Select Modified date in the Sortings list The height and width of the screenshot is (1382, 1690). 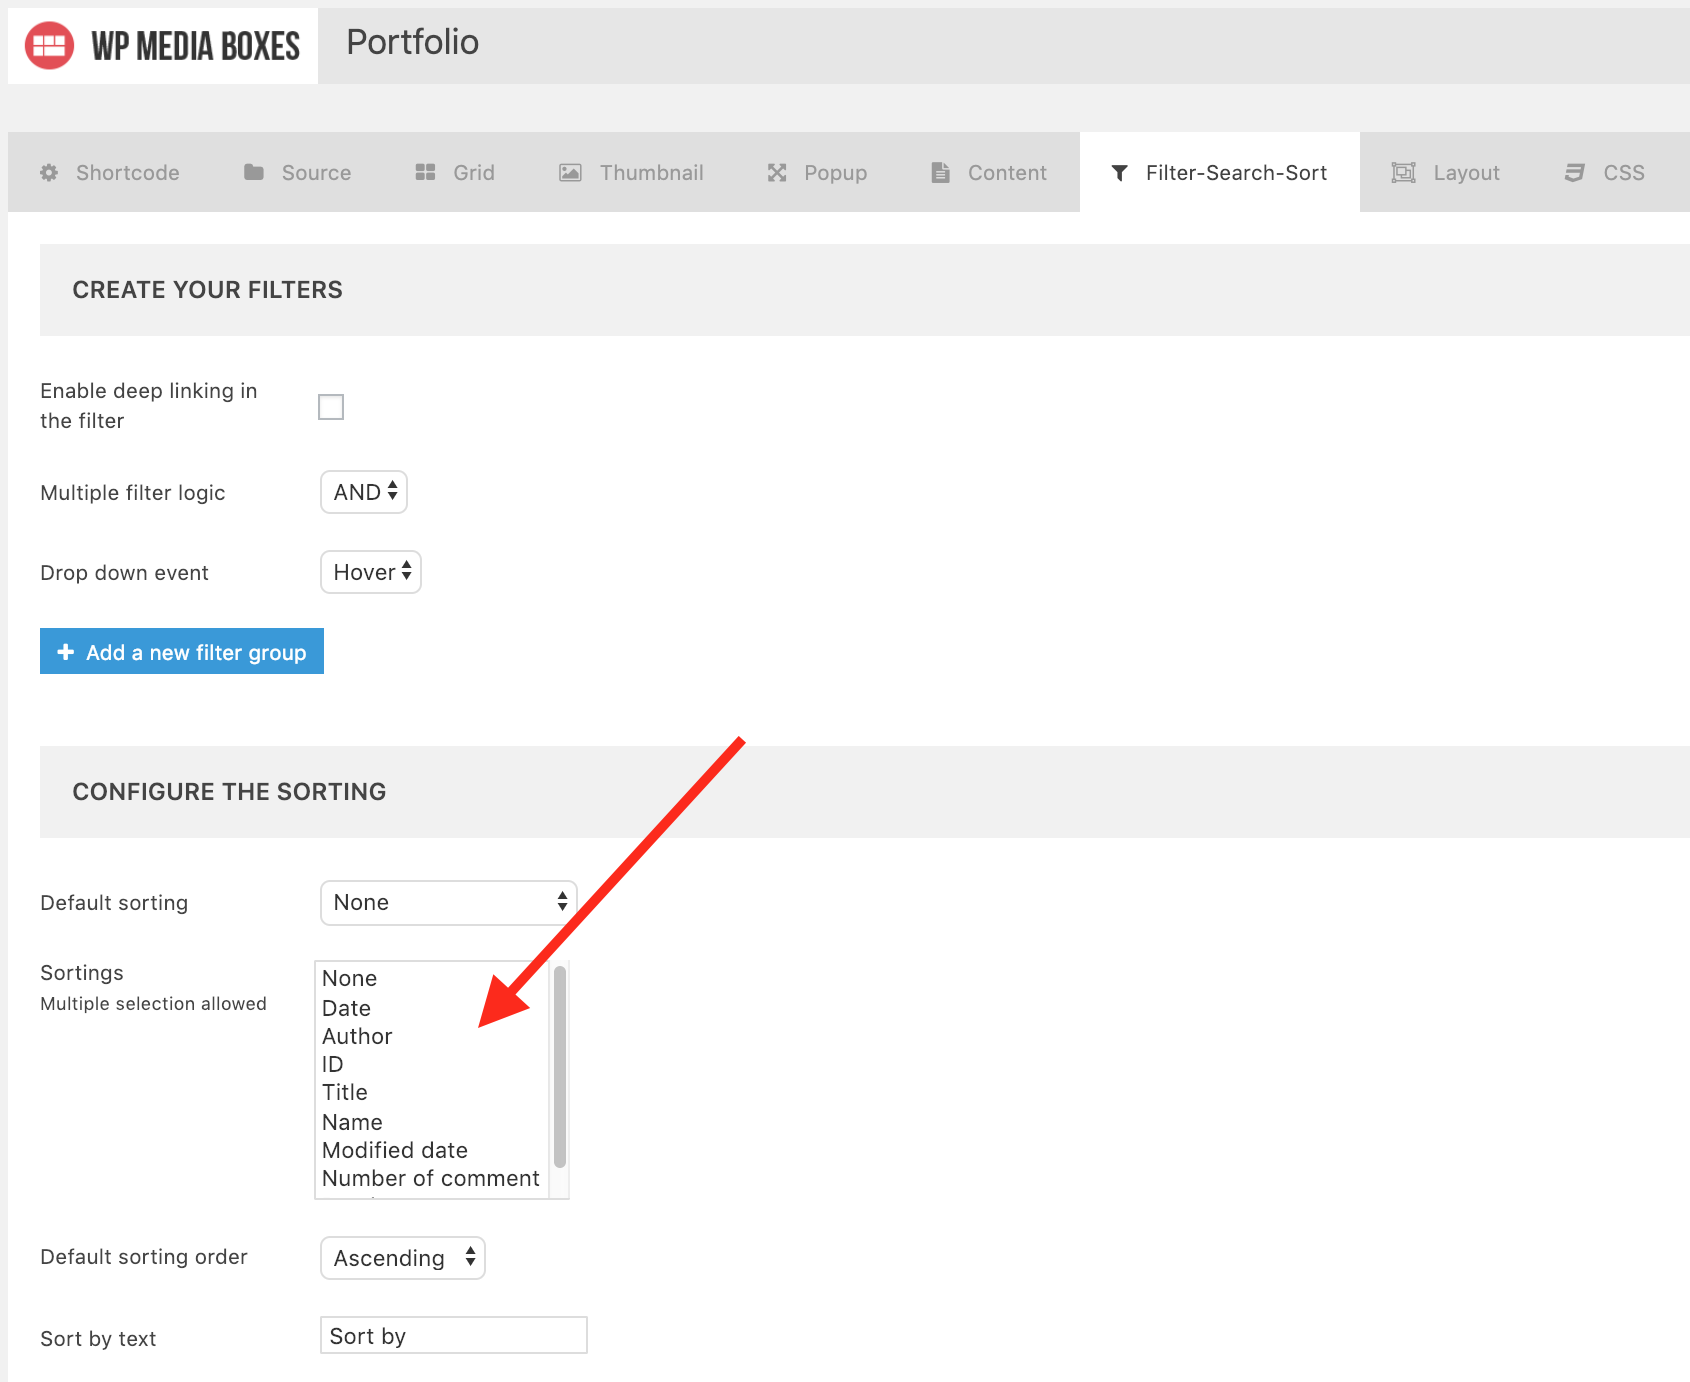(395, 1150)
